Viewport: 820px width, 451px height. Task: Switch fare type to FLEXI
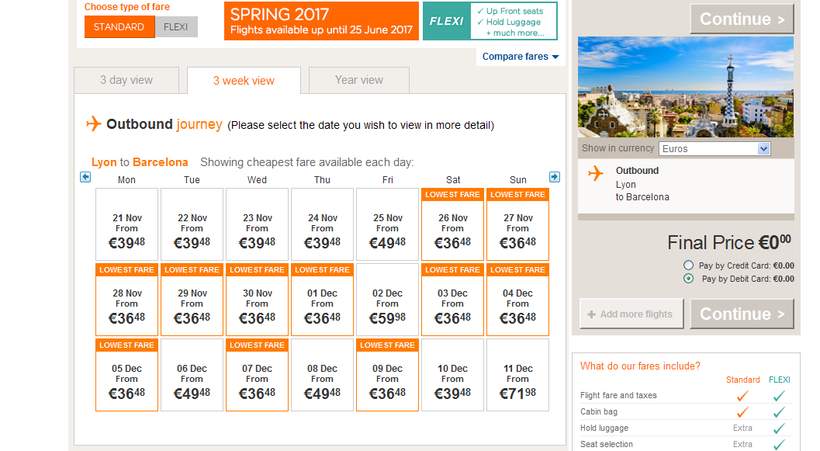[x=177, y=27]
